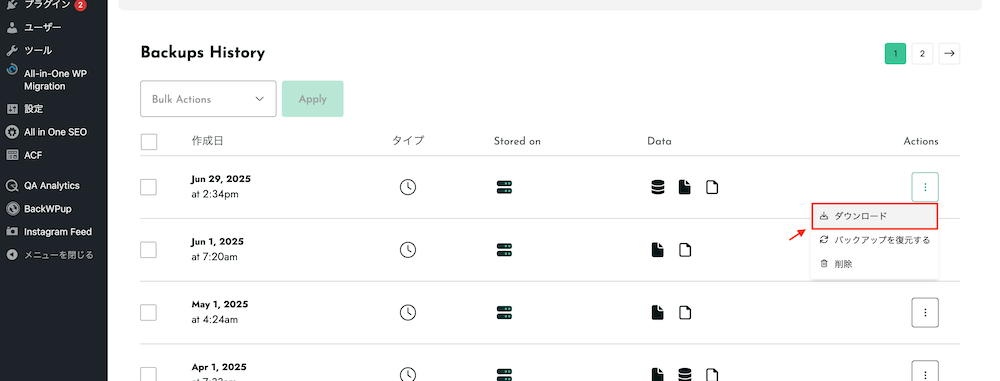Click the Jun 29, 2025 date text
The height and width of the screenshot is (381, 1000).
coord(221,179)
